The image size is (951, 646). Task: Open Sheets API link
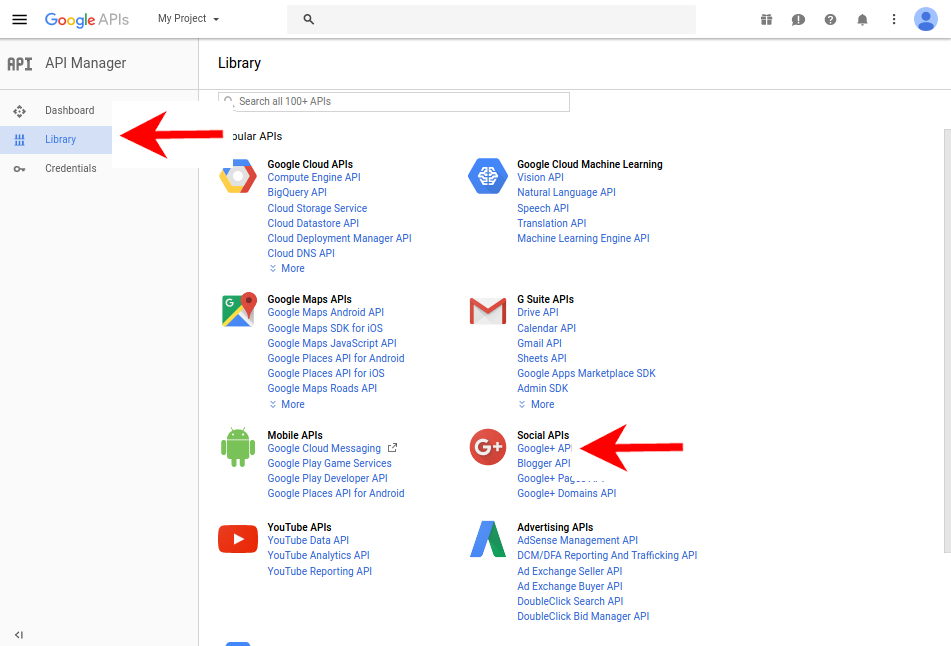pyautogui.click(x=542, y=358)
